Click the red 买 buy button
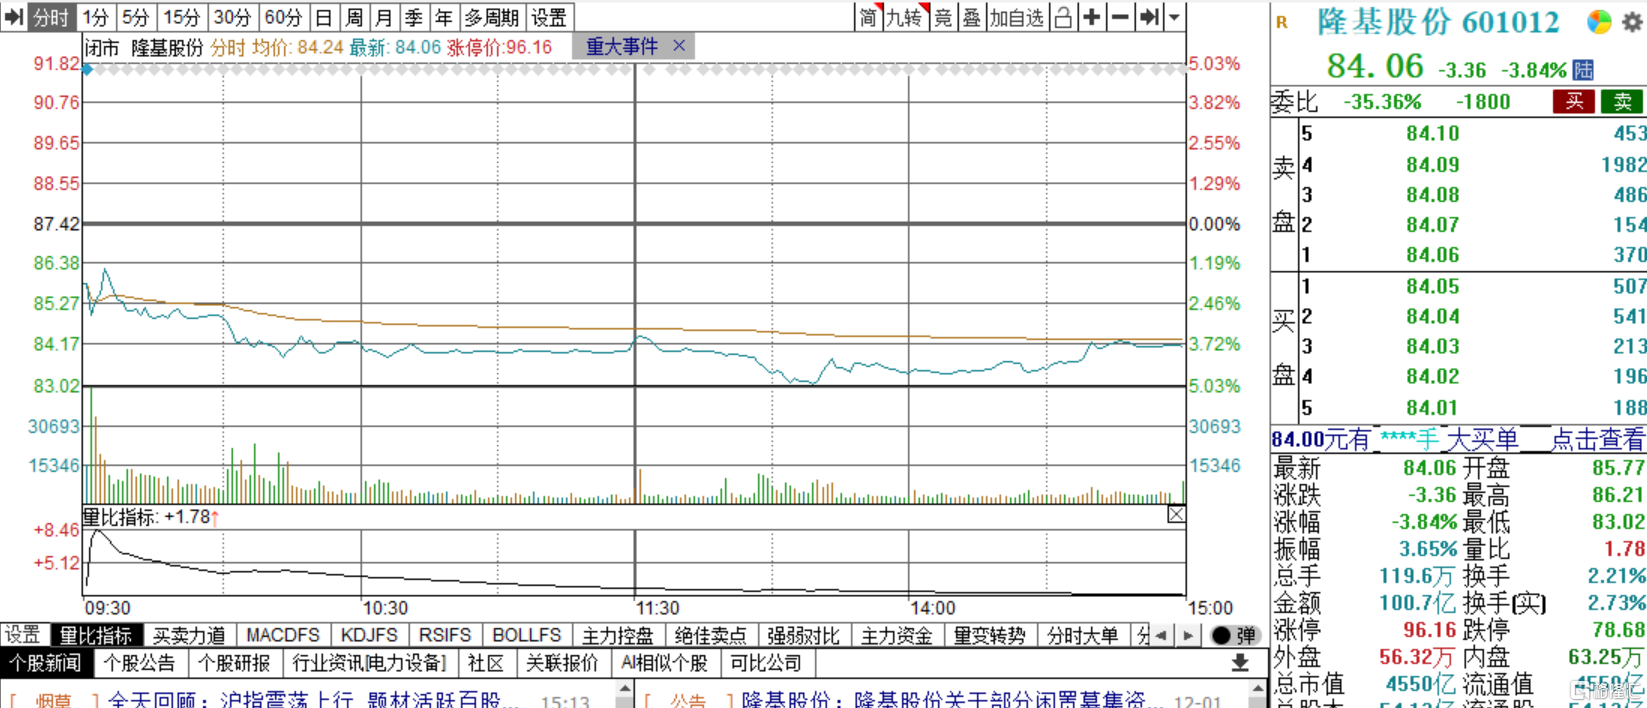 [1574, 101]
